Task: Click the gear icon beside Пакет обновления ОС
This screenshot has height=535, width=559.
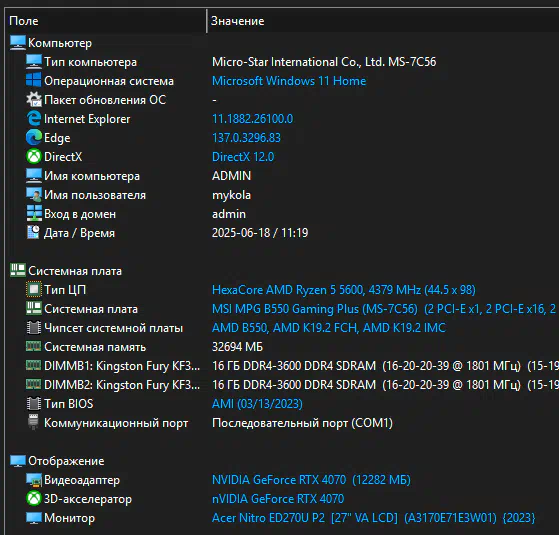Action: 34,99
